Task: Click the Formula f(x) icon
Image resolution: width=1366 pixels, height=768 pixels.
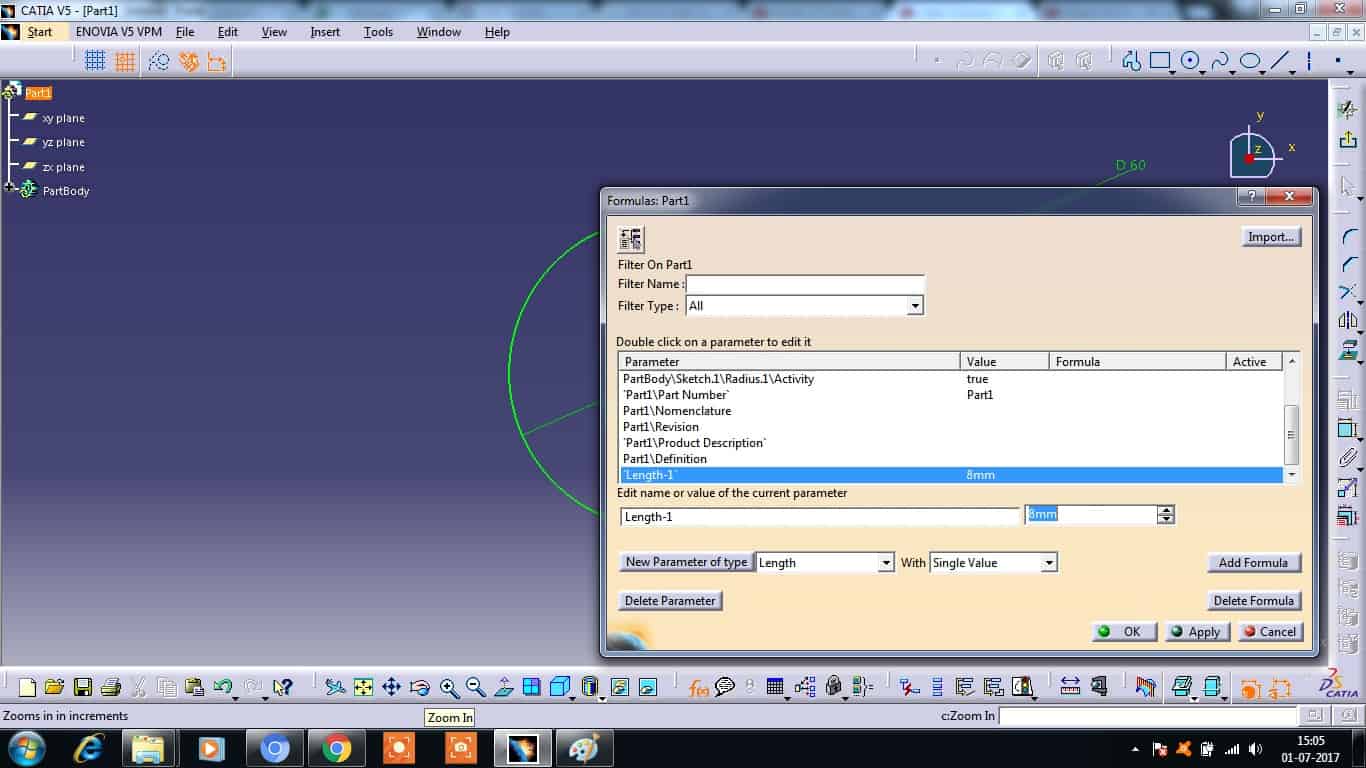Action: coord(699,686)
